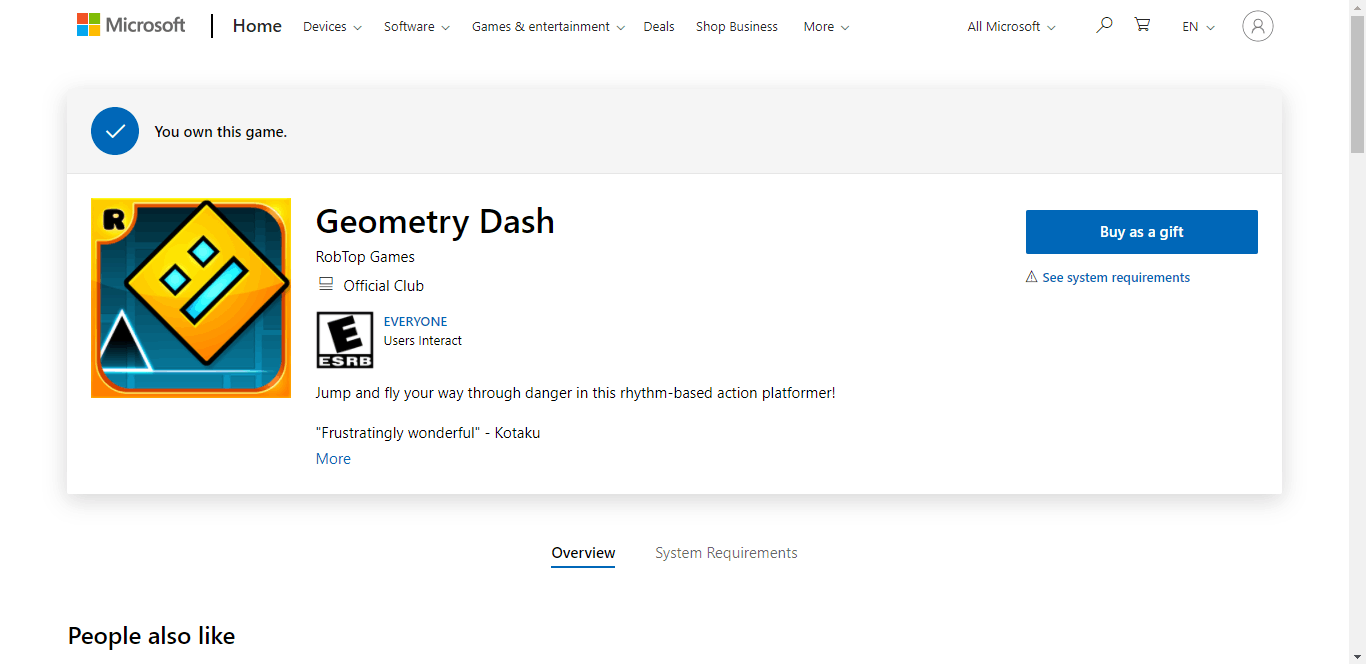The image size is (1366, 664).
Task: Open the shopping cart icon
Action: click(x=1142, y=25)
